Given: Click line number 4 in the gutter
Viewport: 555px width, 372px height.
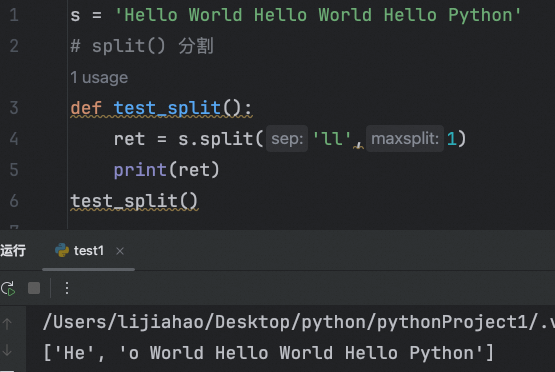Looking at the screenshot, I should click(14, 138).
